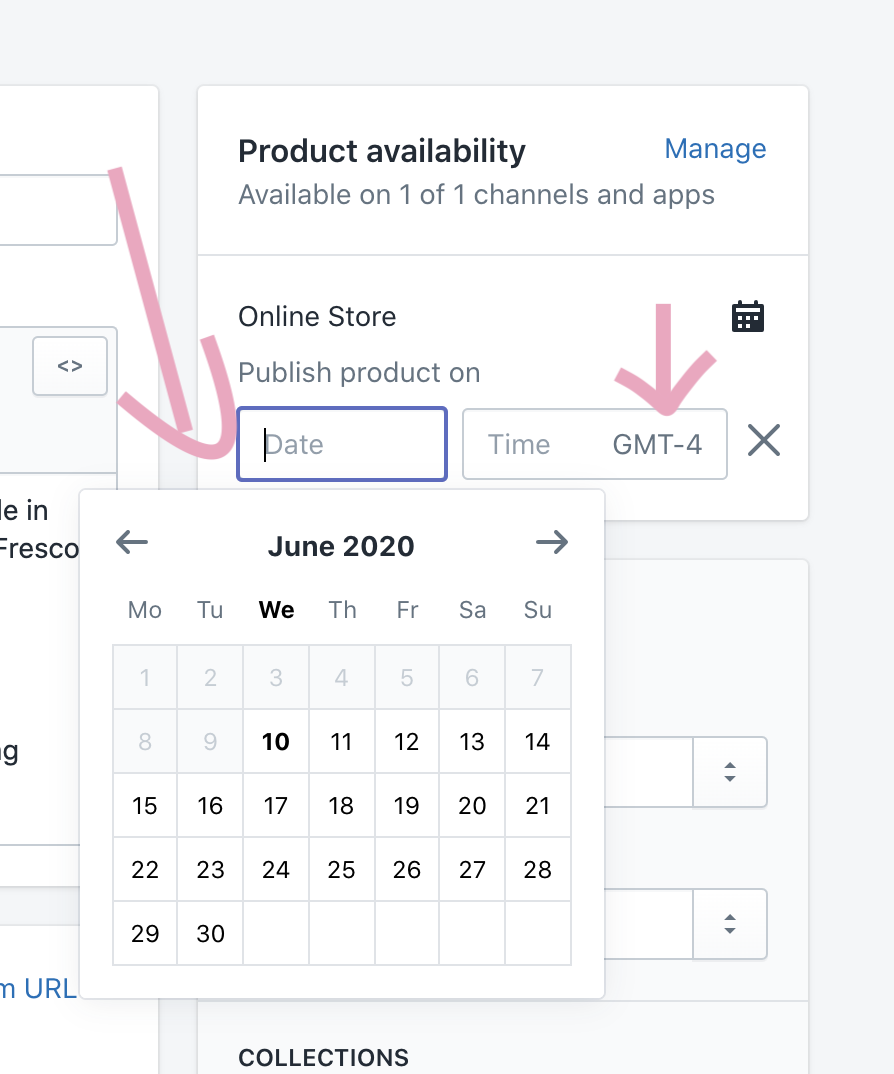
Task: Choose June 21 in the date picker
Action: point(538,806)
